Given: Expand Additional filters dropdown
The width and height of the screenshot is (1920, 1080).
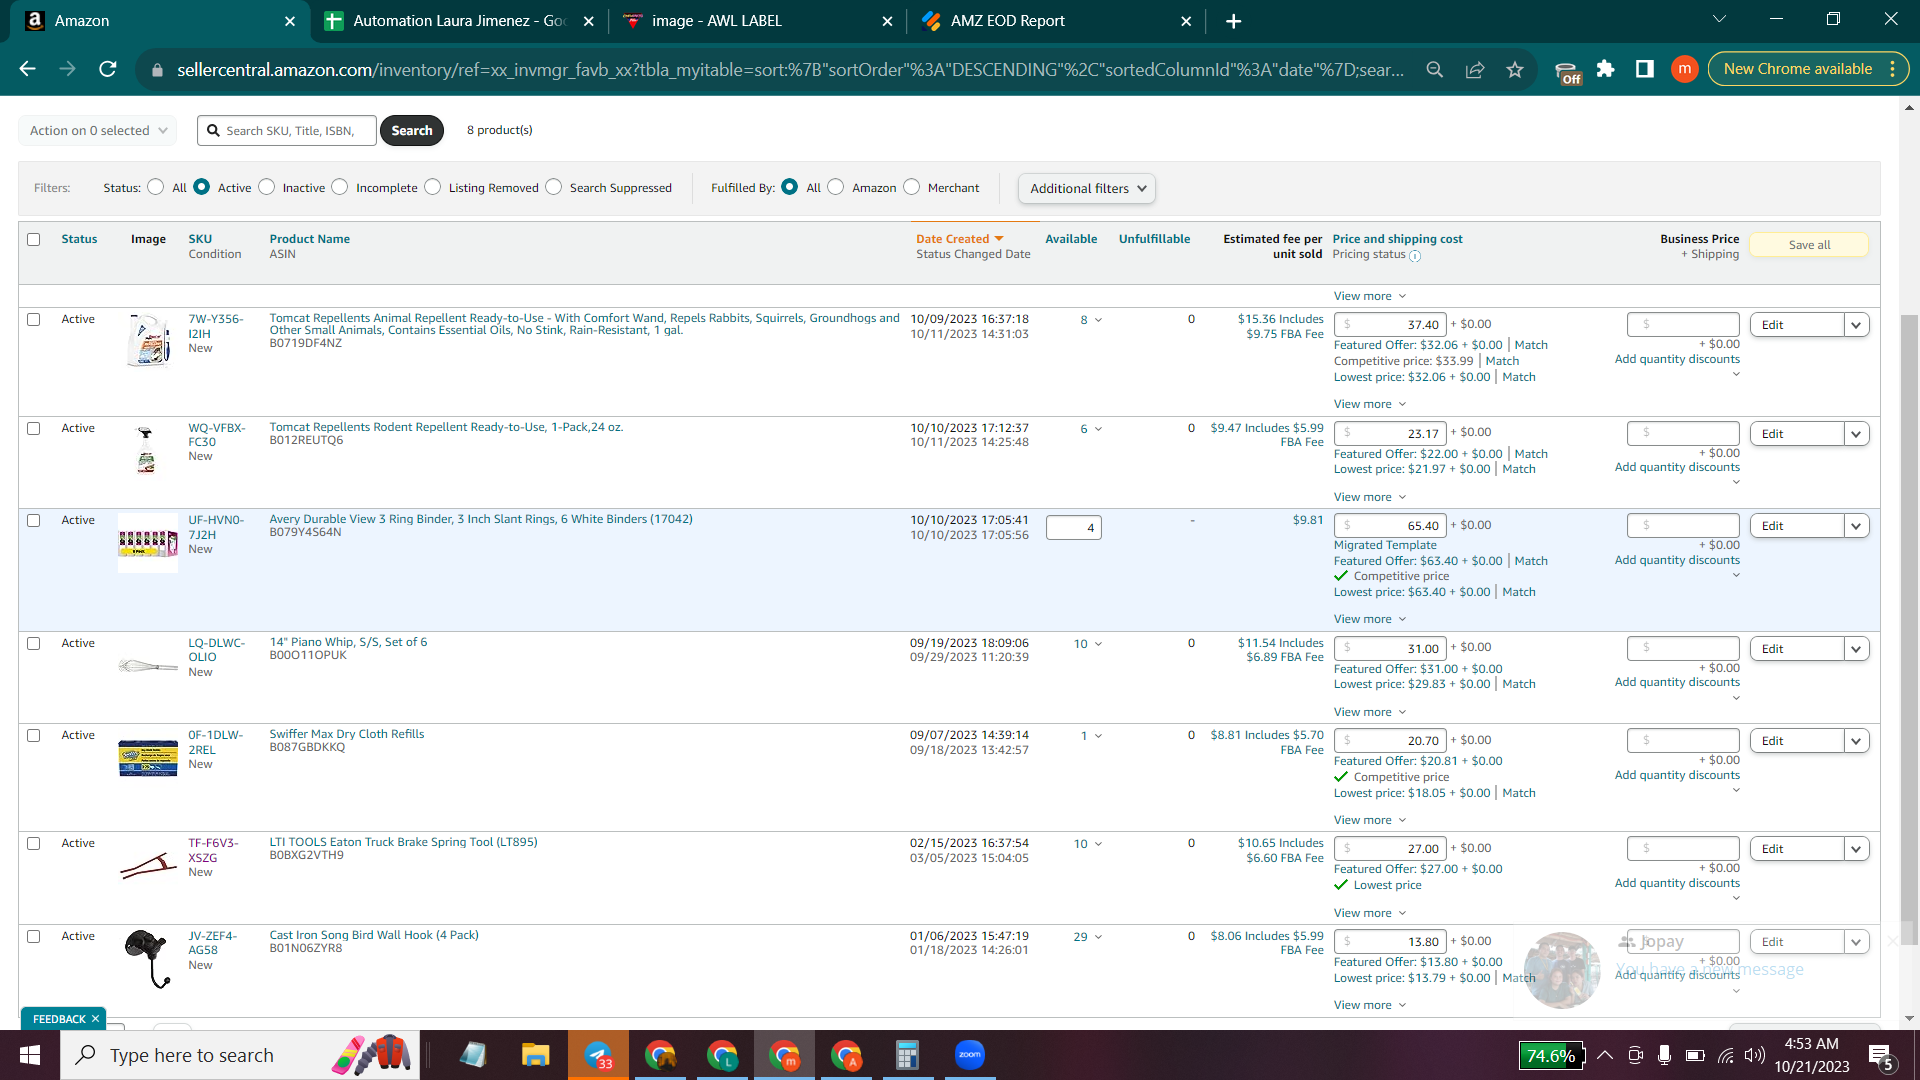Looking at the screenshot, I should point(1087,189).
